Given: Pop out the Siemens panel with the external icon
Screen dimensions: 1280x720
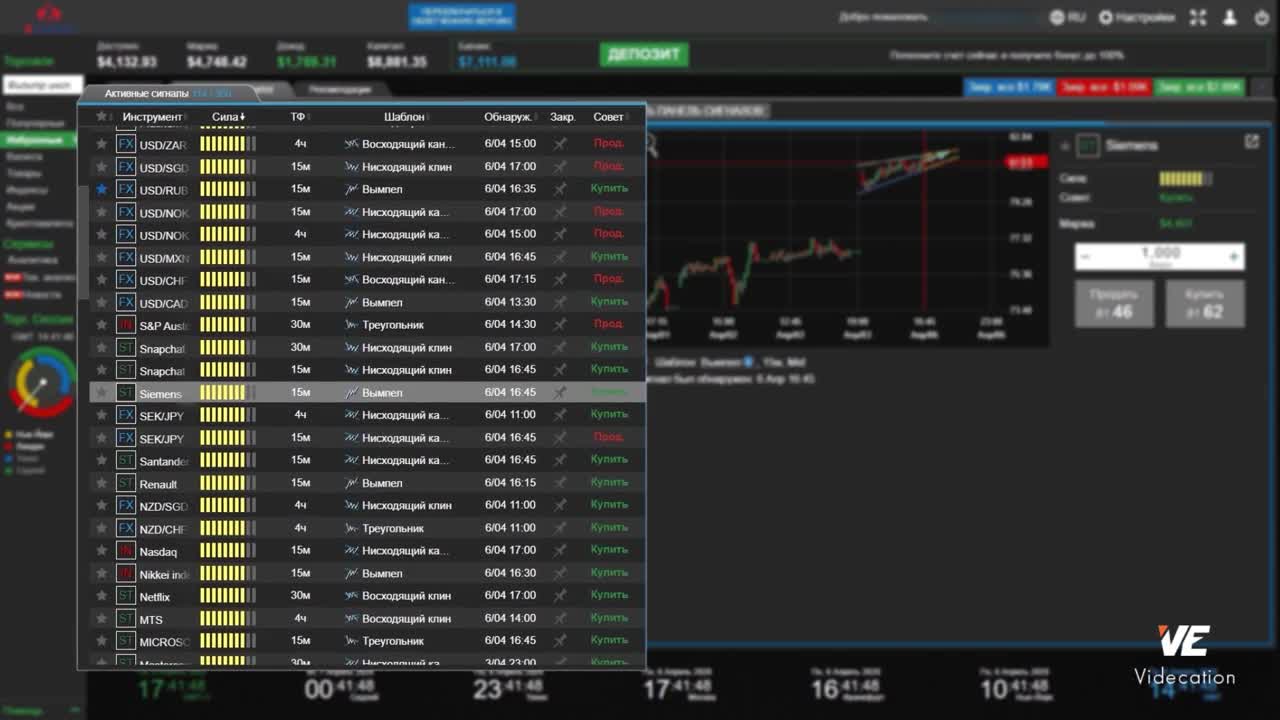Looking at the screenshot, I should coord(1251,142).
